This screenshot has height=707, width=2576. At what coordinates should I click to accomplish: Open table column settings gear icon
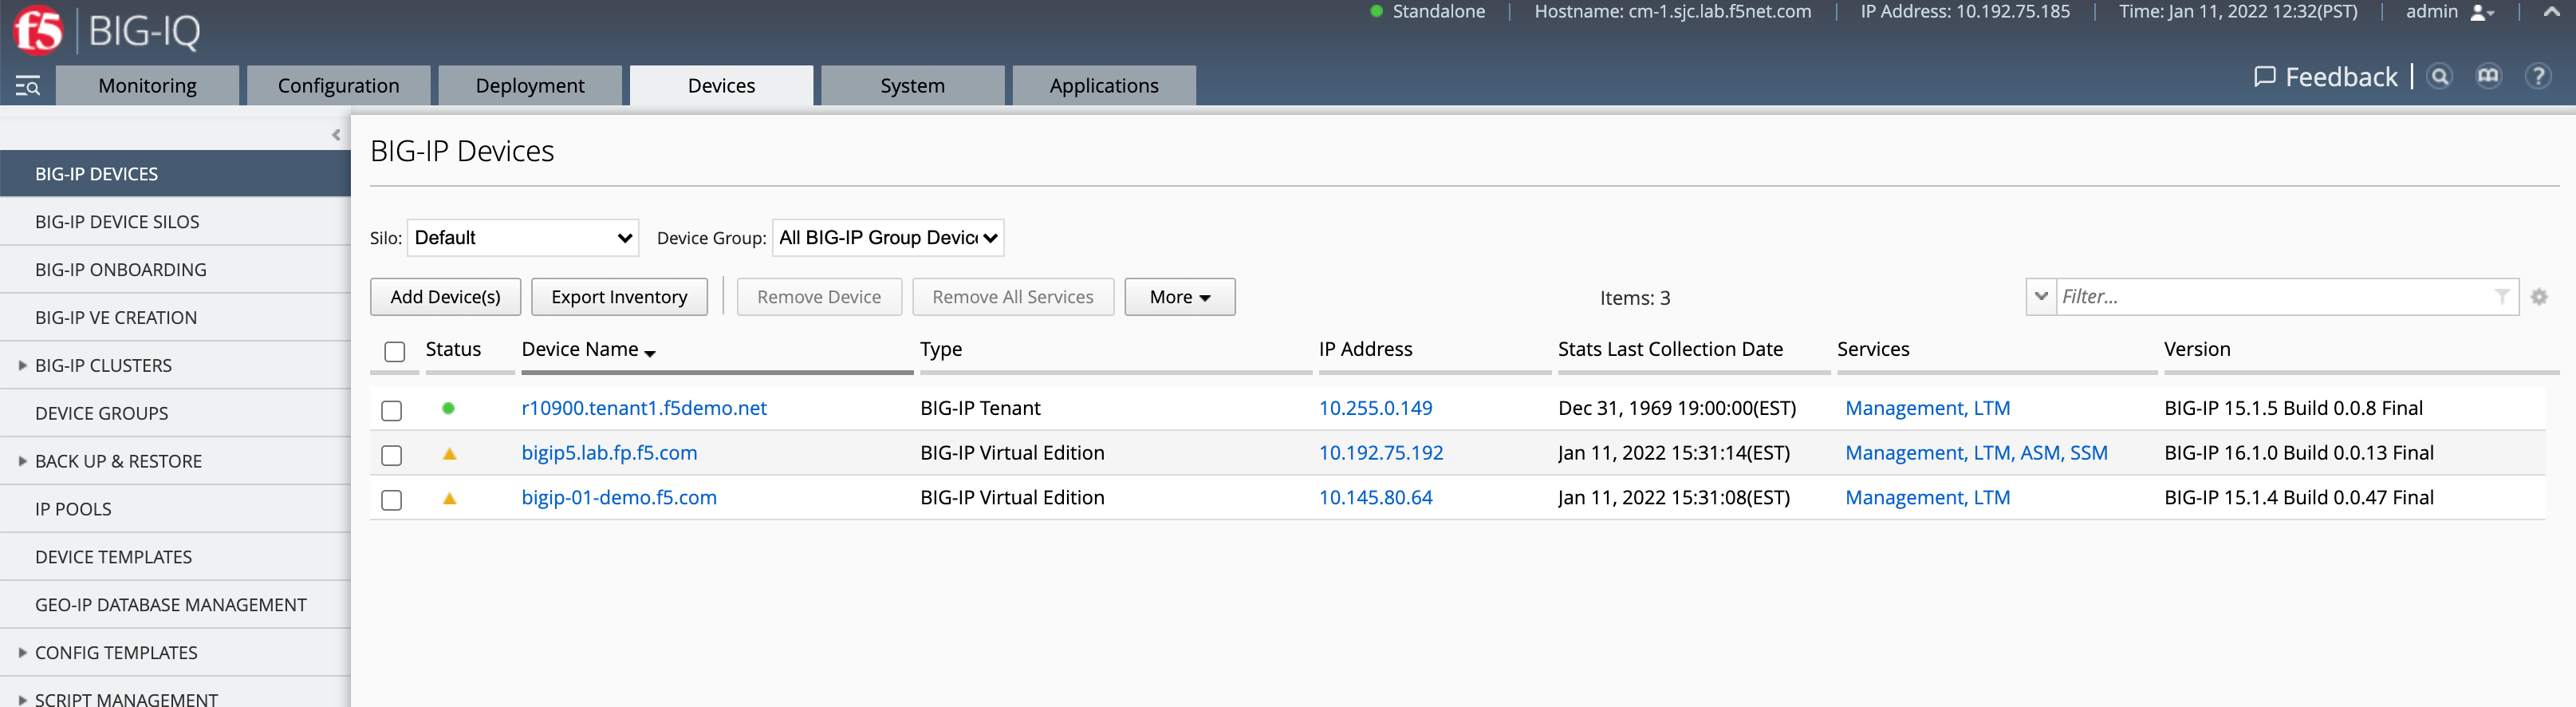point(2538,296)
